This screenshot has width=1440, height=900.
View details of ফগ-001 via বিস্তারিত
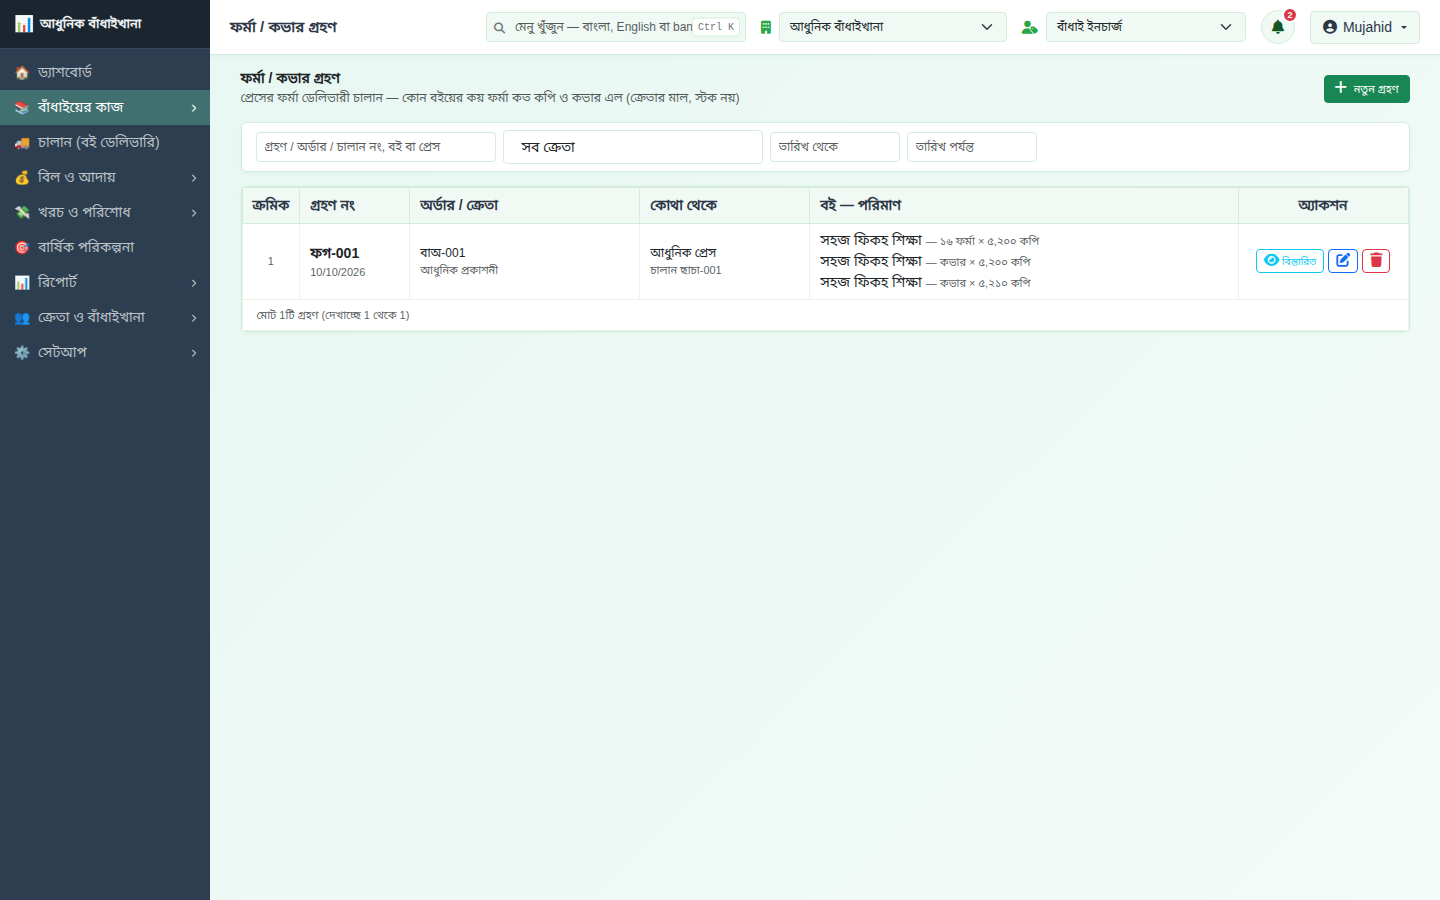click(1290, 261)
